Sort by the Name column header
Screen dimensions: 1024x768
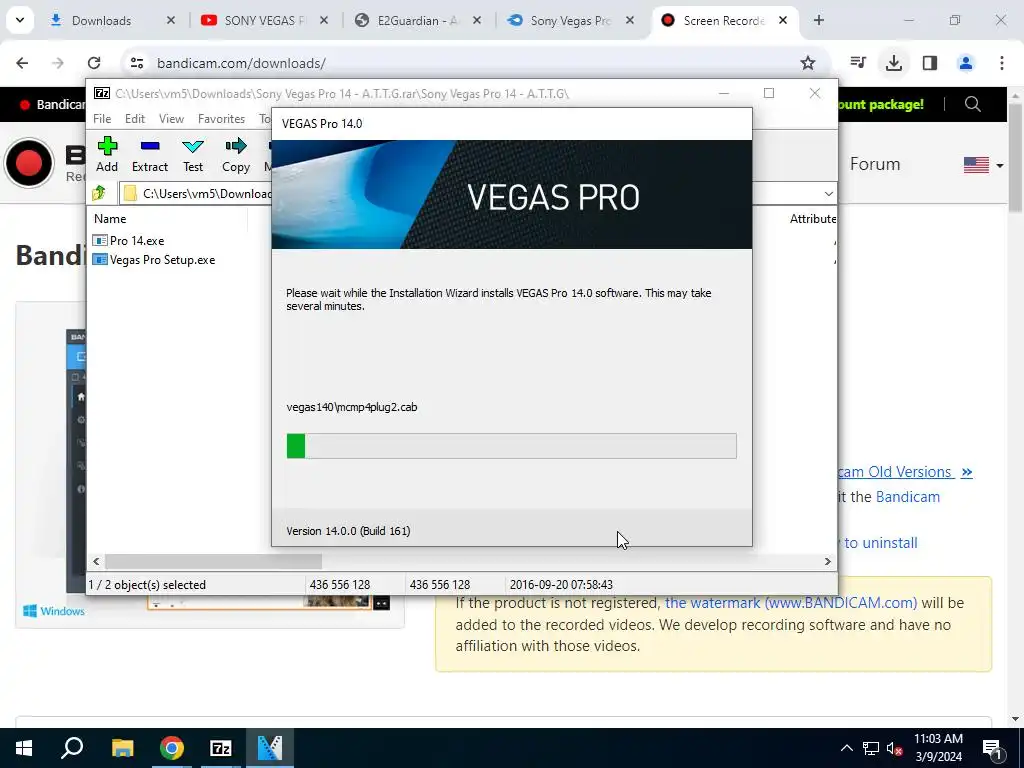(x=110, y=219)
